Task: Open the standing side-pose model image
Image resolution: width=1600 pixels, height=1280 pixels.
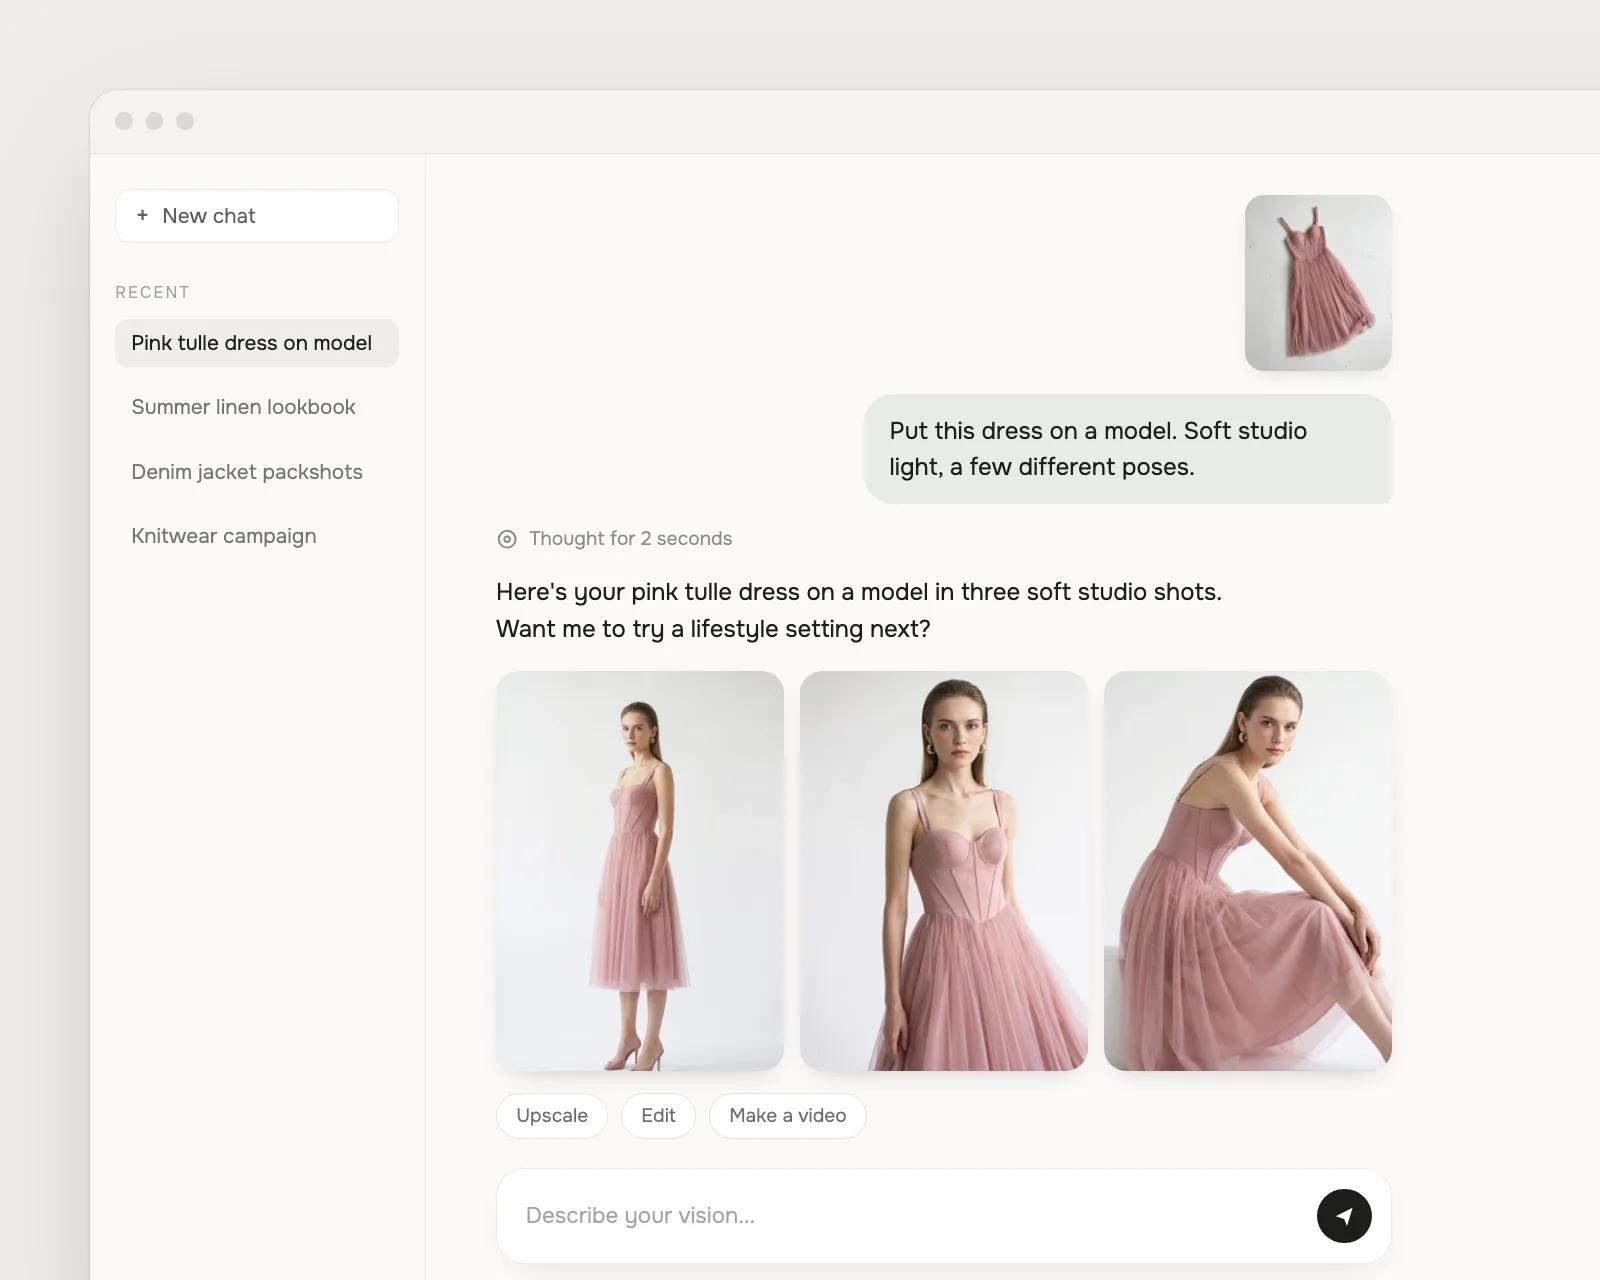Action: 640,871
